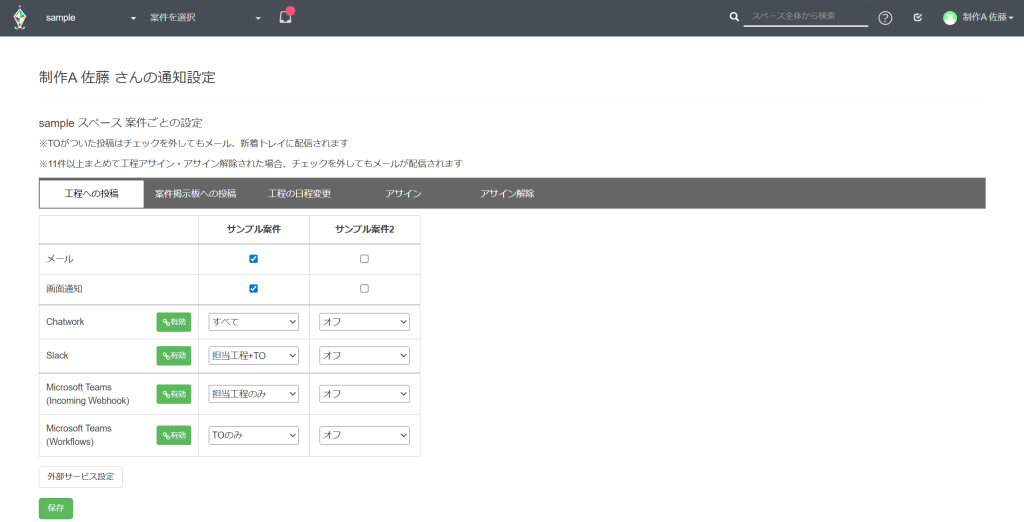Focus the space-wide search field
1024x522 pixels.
tap(805, 17)
